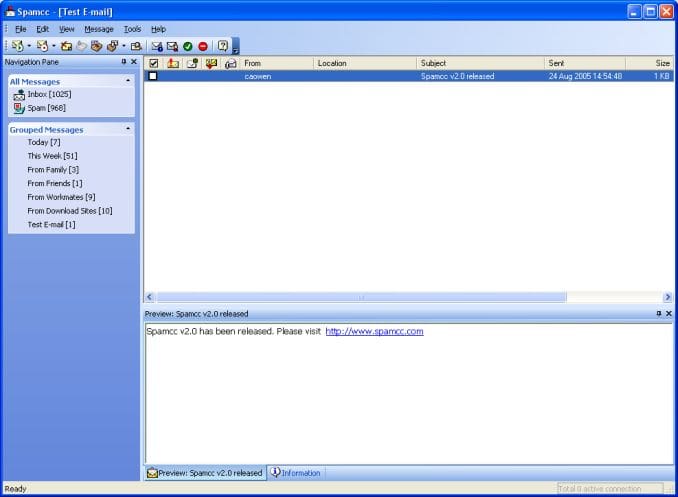Open the http://www.spamcc.com link
This screenshot has height=497, width=678.
374,331
